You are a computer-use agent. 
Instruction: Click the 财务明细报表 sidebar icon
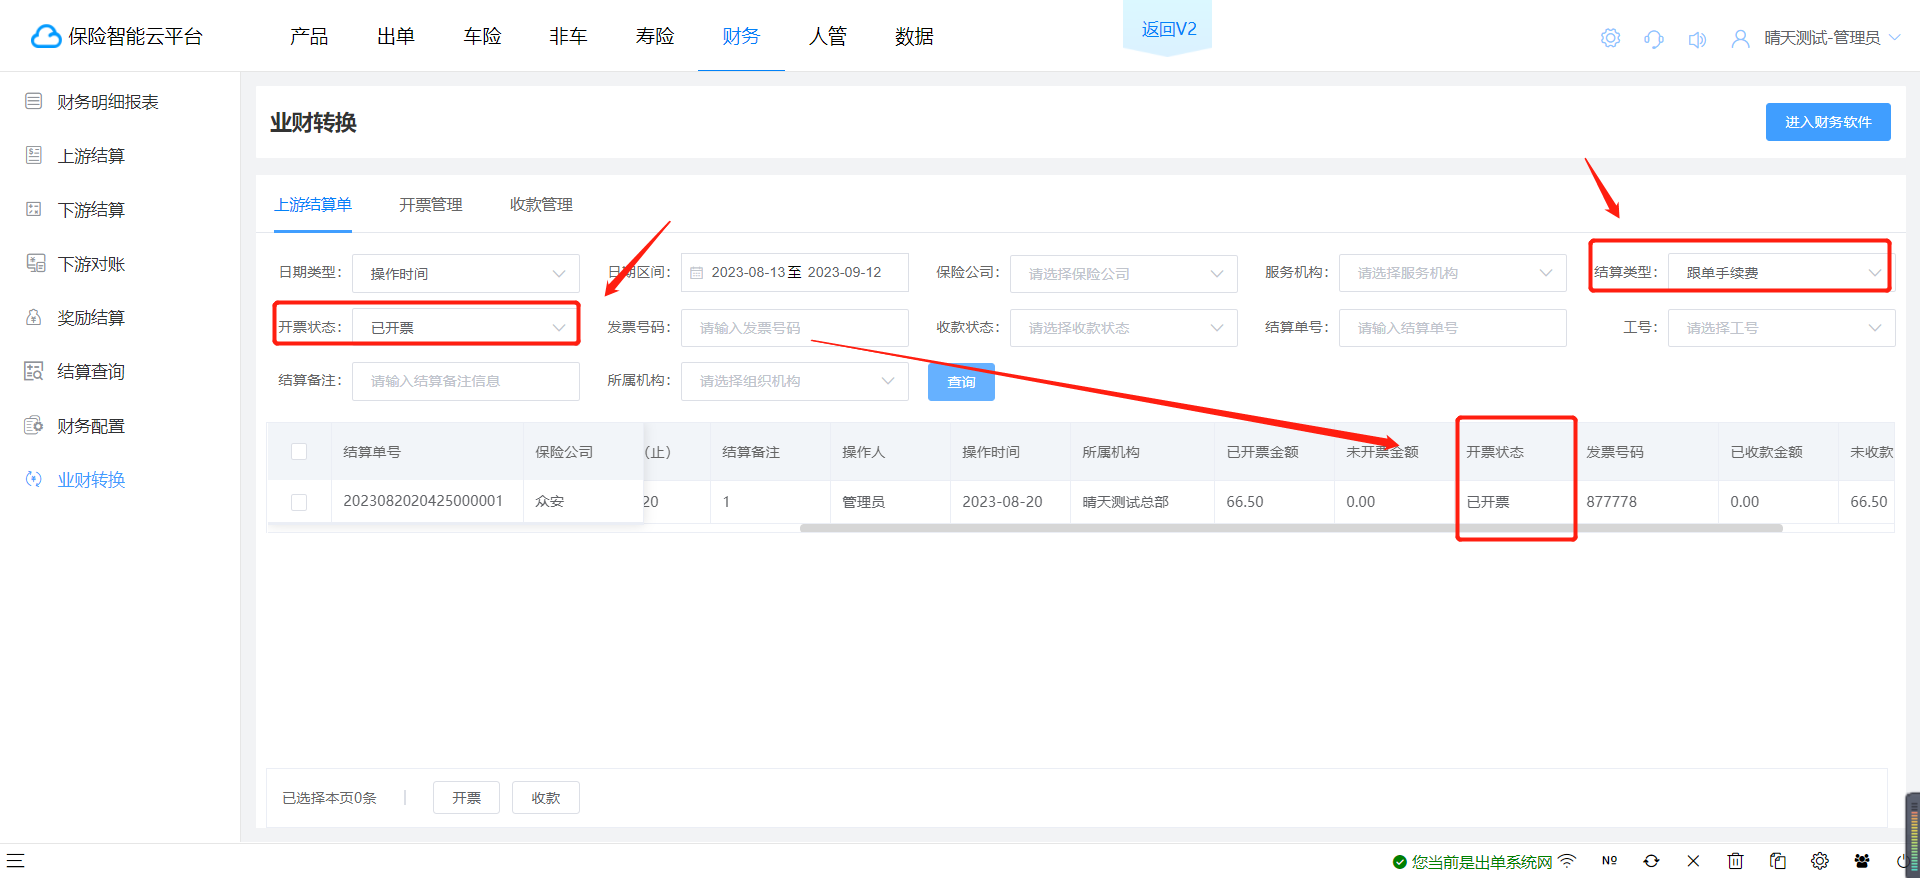(x=34, y=101)
